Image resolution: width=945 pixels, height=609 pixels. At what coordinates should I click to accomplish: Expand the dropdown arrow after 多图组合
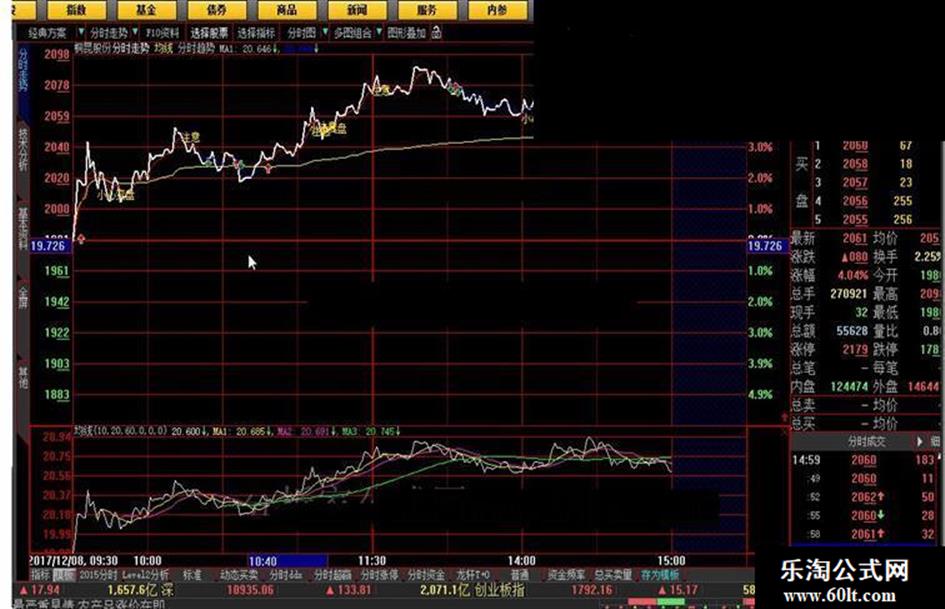(x=379, y=32)
